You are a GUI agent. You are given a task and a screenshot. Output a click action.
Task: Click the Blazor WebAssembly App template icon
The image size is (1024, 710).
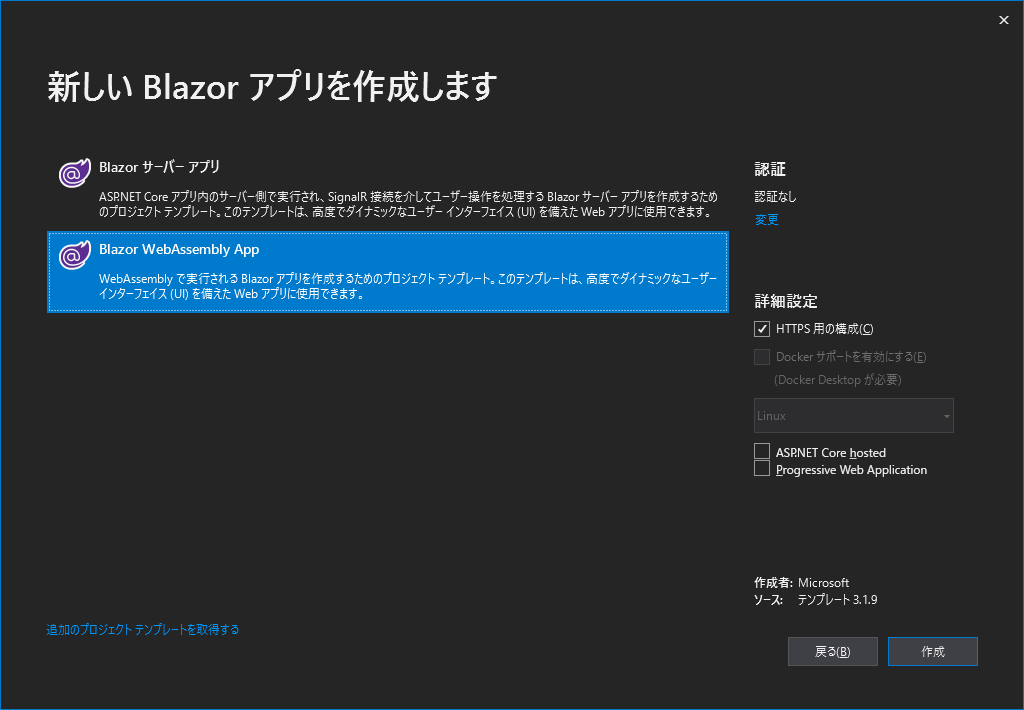74,255
